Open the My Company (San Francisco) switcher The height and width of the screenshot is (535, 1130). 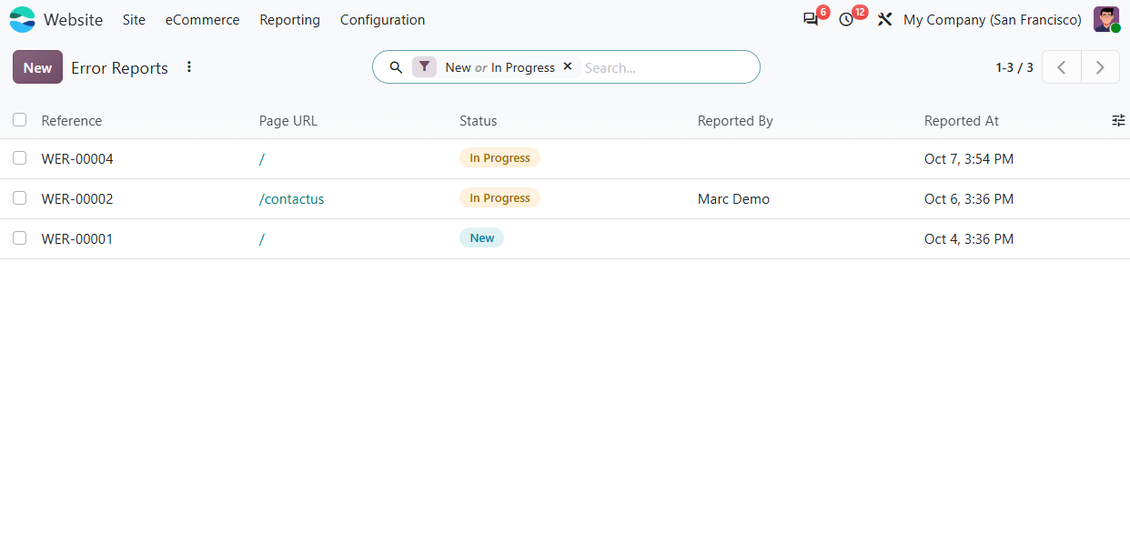point(992,19)
